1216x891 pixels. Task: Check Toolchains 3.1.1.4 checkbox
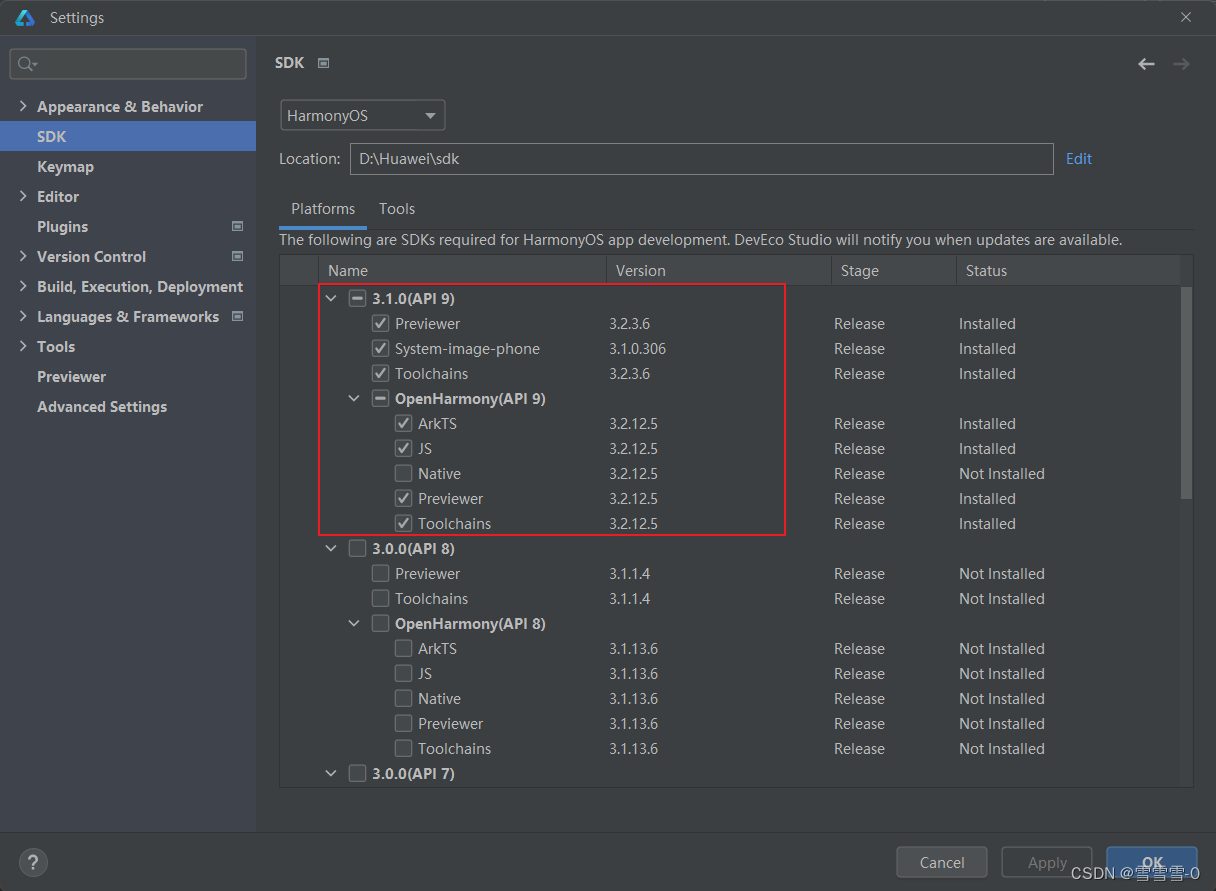pos(380,598)
